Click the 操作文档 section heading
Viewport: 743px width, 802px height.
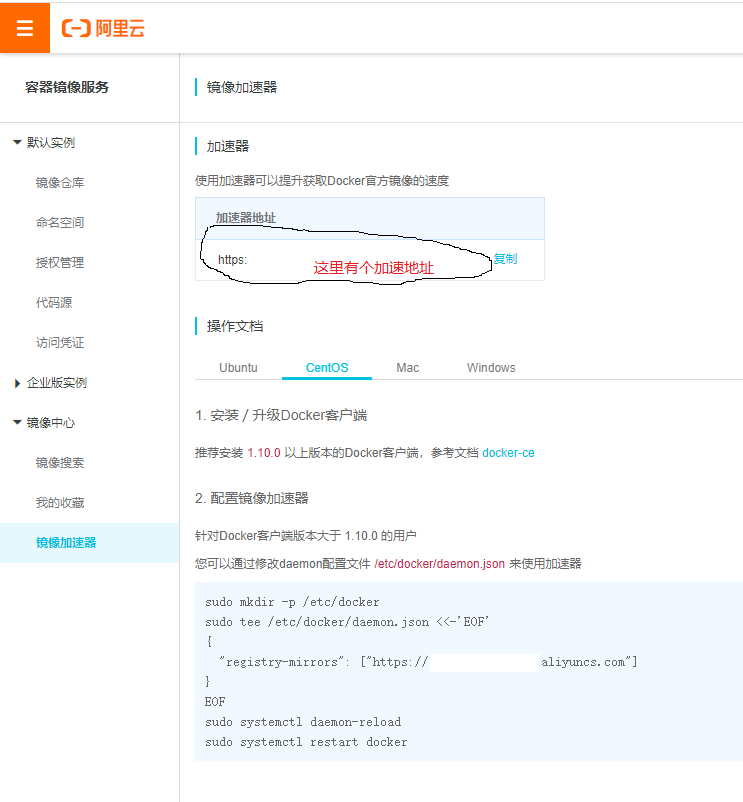pyautogui.click(x=235, y=326)
